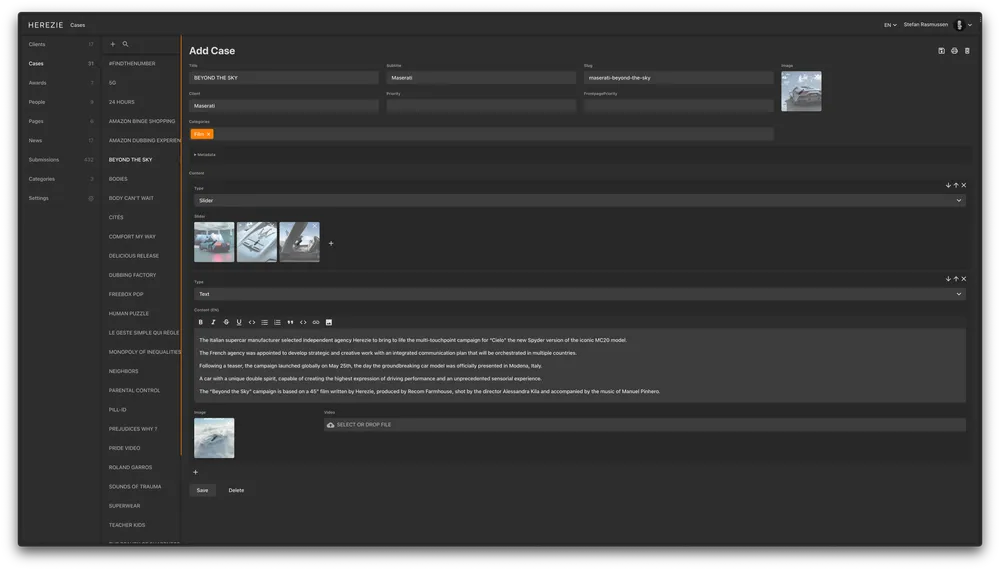
Task: Go to Submissions in the sidebar
Action: pos(44,160)
